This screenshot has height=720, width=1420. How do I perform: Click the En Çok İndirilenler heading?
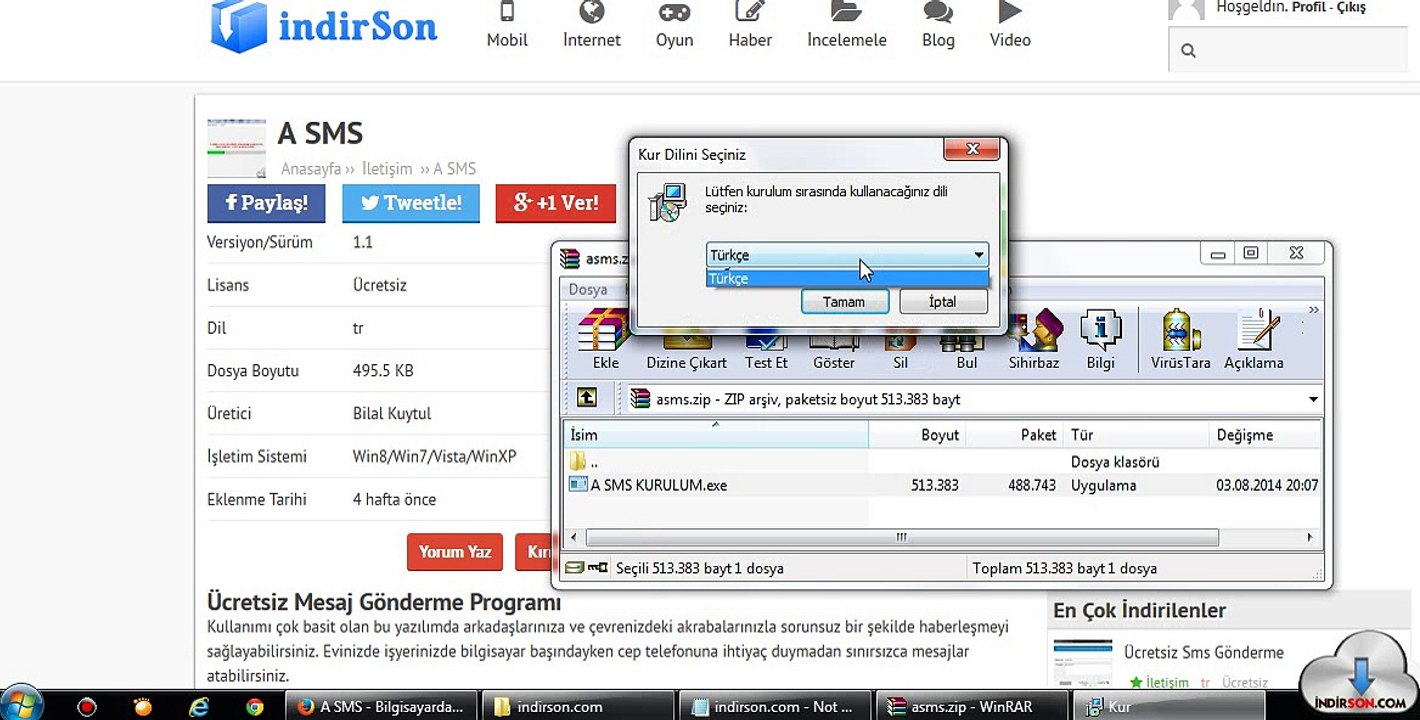pyautogui.click(x=1139, y=610)
